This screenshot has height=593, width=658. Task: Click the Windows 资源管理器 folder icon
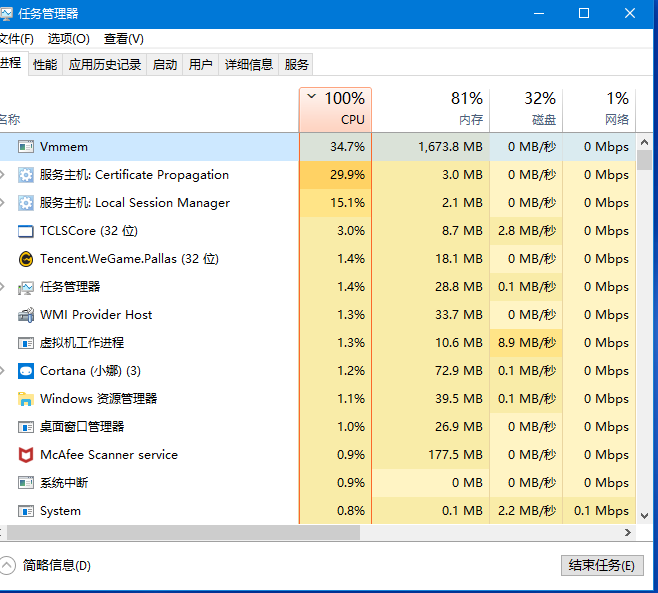(x=26, y=399)
